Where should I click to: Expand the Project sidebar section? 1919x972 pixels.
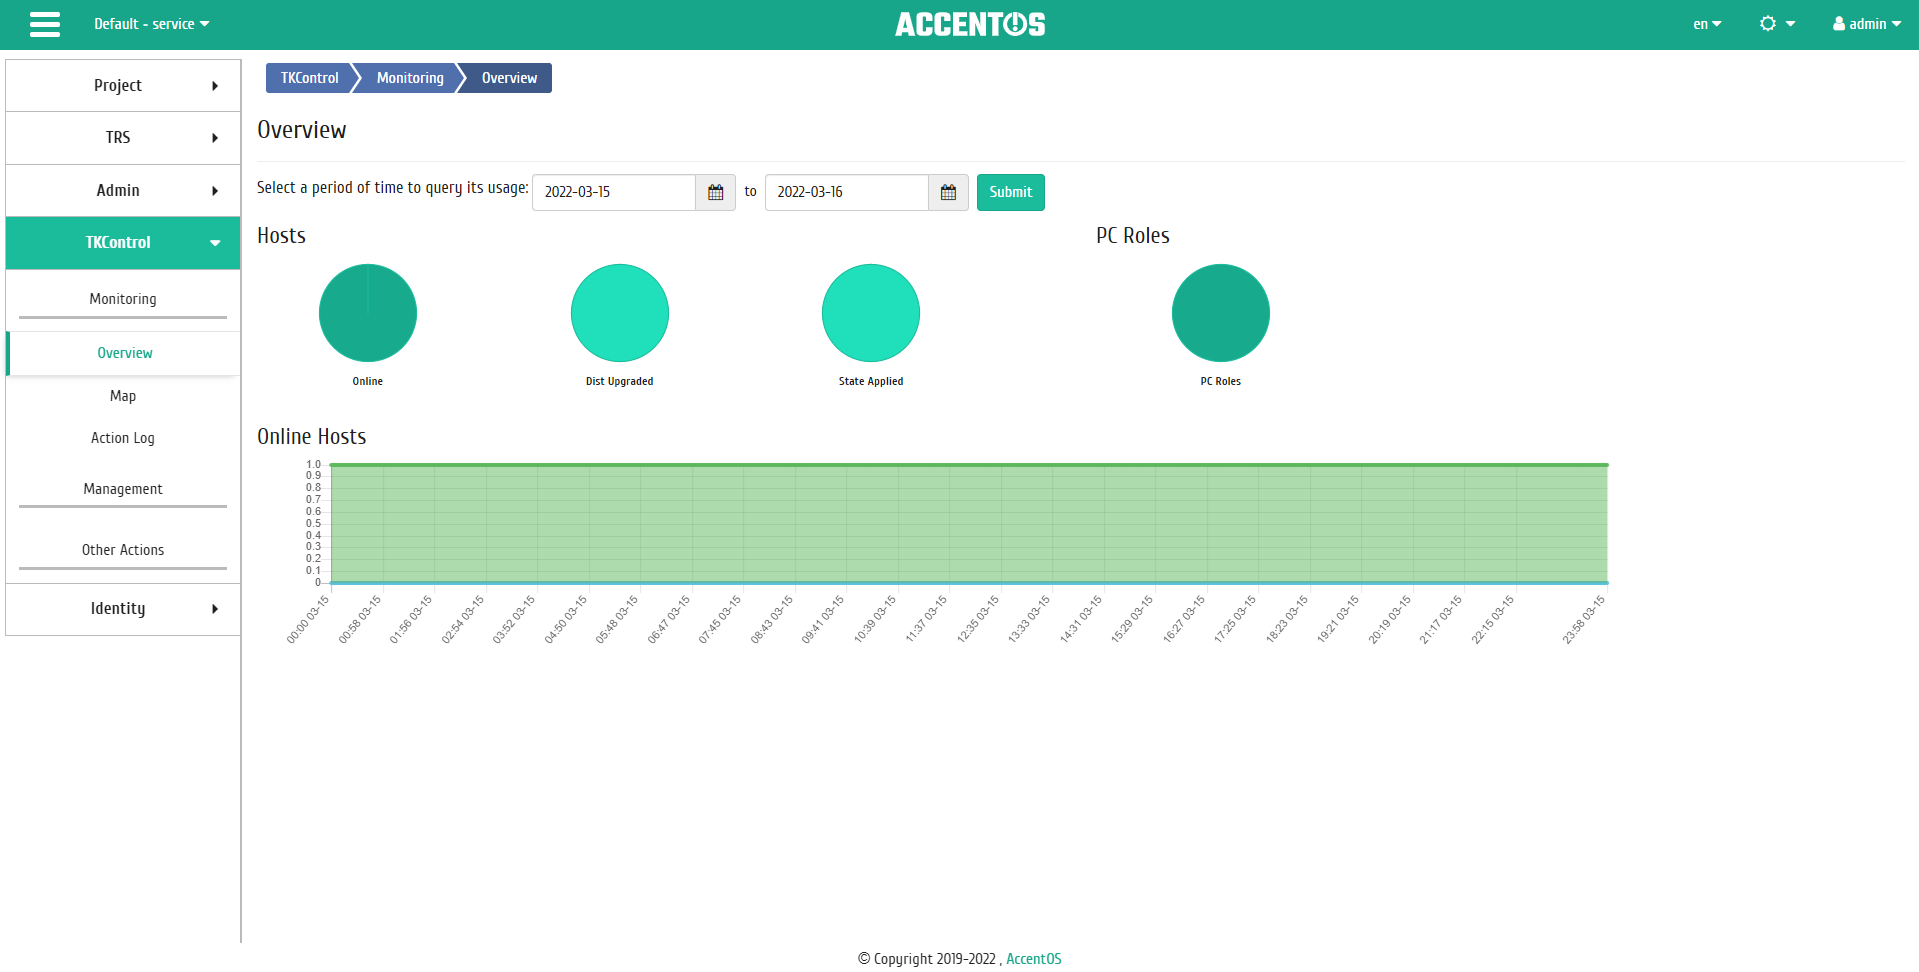(123, 86)
